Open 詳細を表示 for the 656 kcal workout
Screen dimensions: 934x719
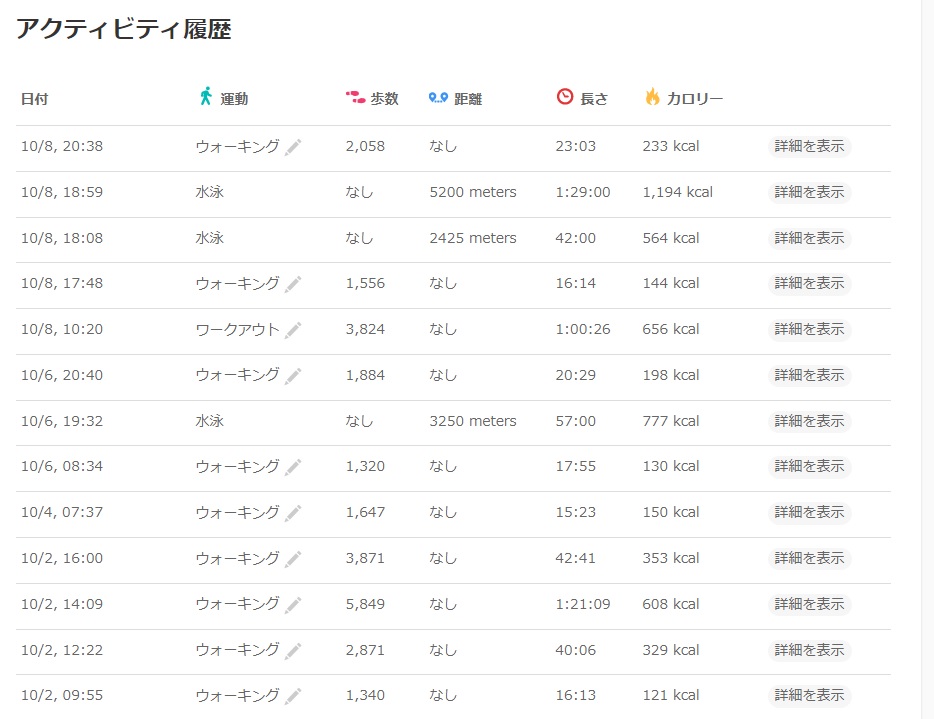810,329
